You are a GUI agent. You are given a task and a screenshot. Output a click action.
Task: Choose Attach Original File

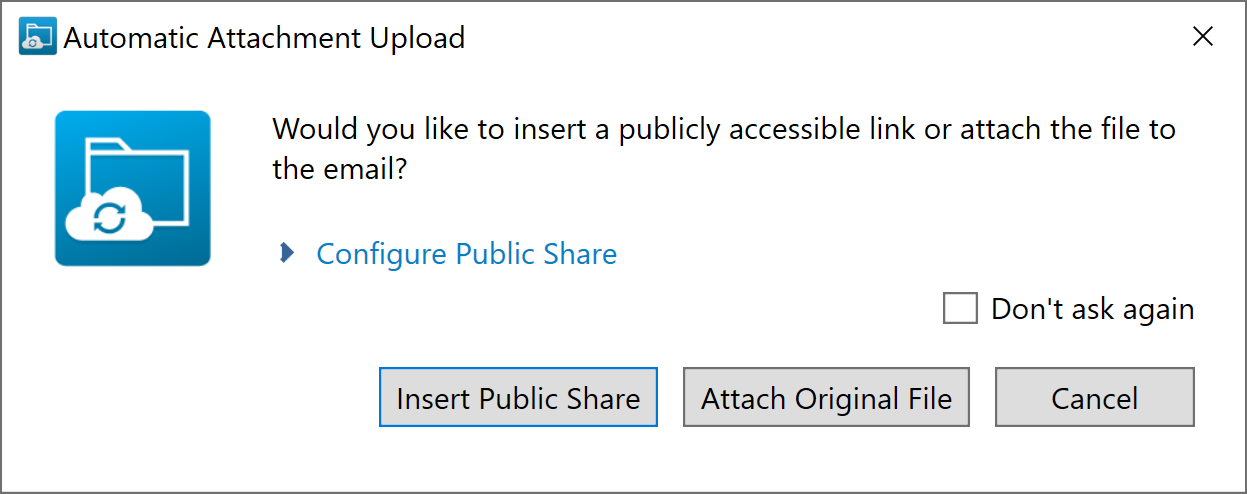pyautogui.click(x=826, y=398)
